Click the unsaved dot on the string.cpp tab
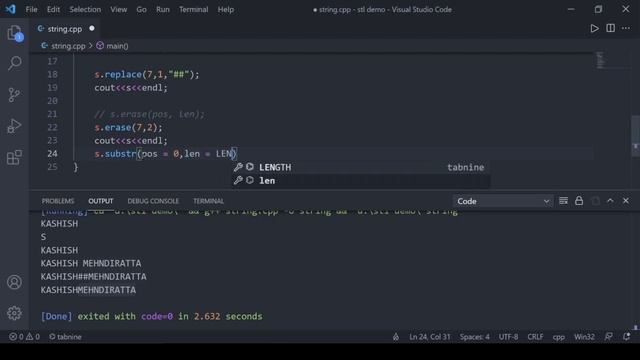 [92, 29]
